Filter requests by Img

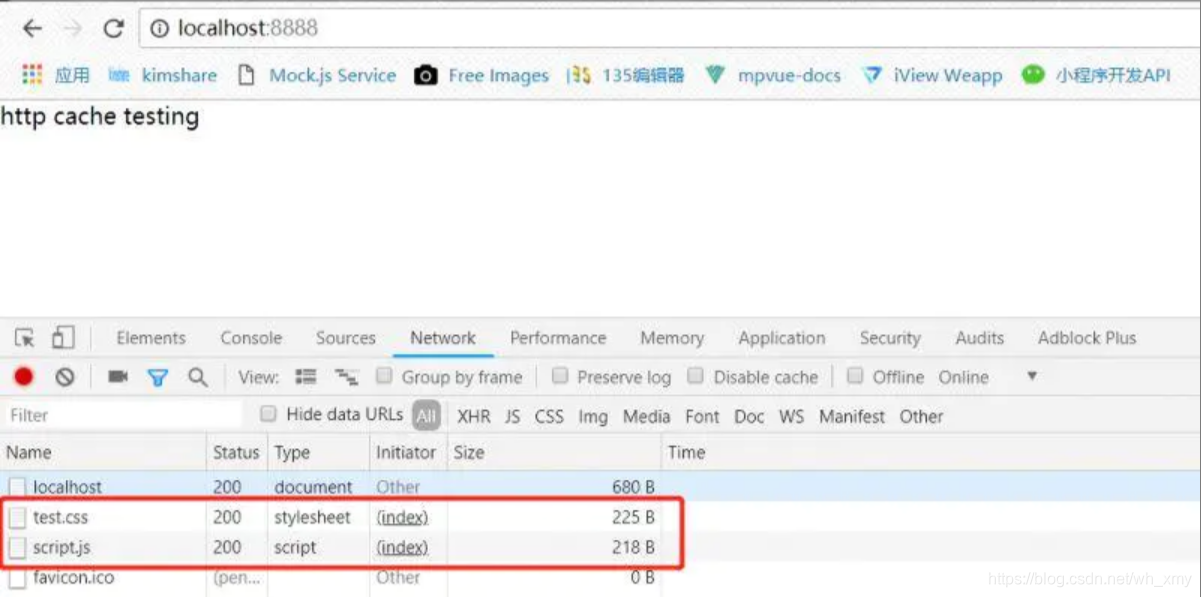(593, 416)
